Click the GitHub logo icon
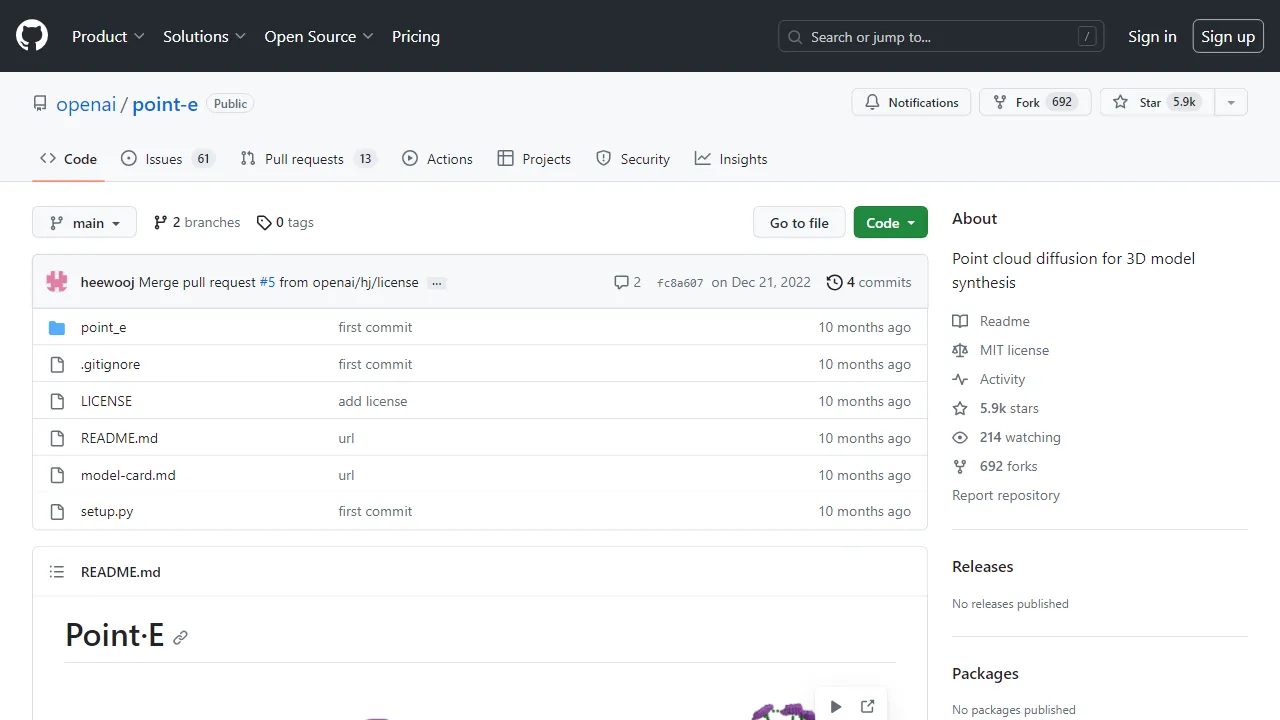 pyautogui.click(x=32, y=36)
